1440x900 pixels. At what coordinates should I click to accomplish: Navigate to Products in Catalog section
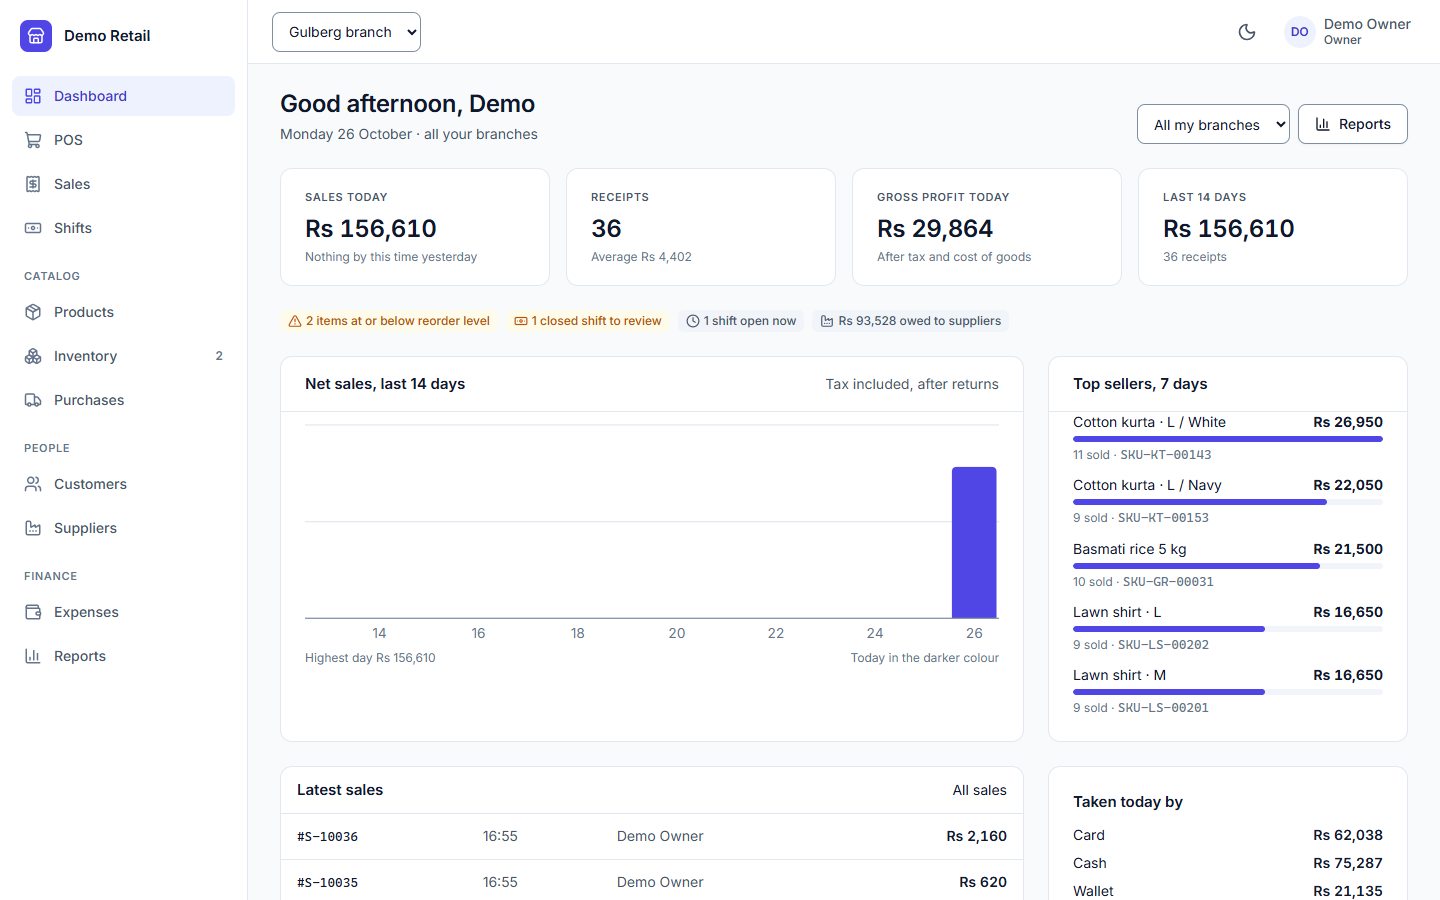click(123, 312)
